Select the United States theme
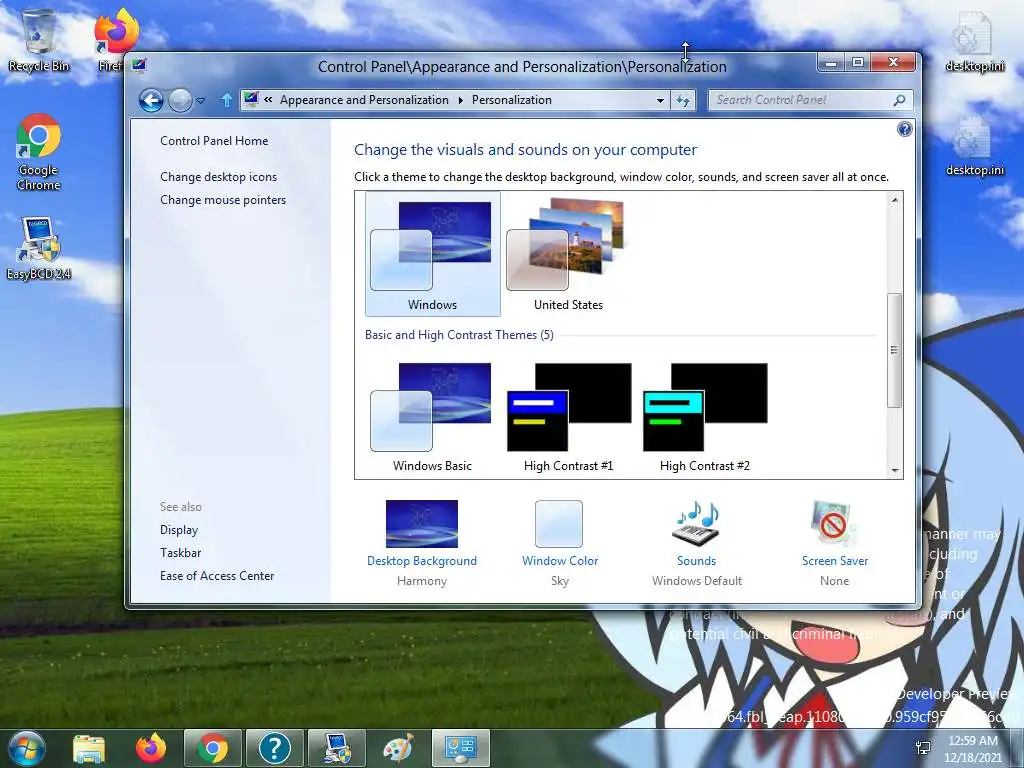This screenshot has width=1024, height=768. tap(568, 254)
